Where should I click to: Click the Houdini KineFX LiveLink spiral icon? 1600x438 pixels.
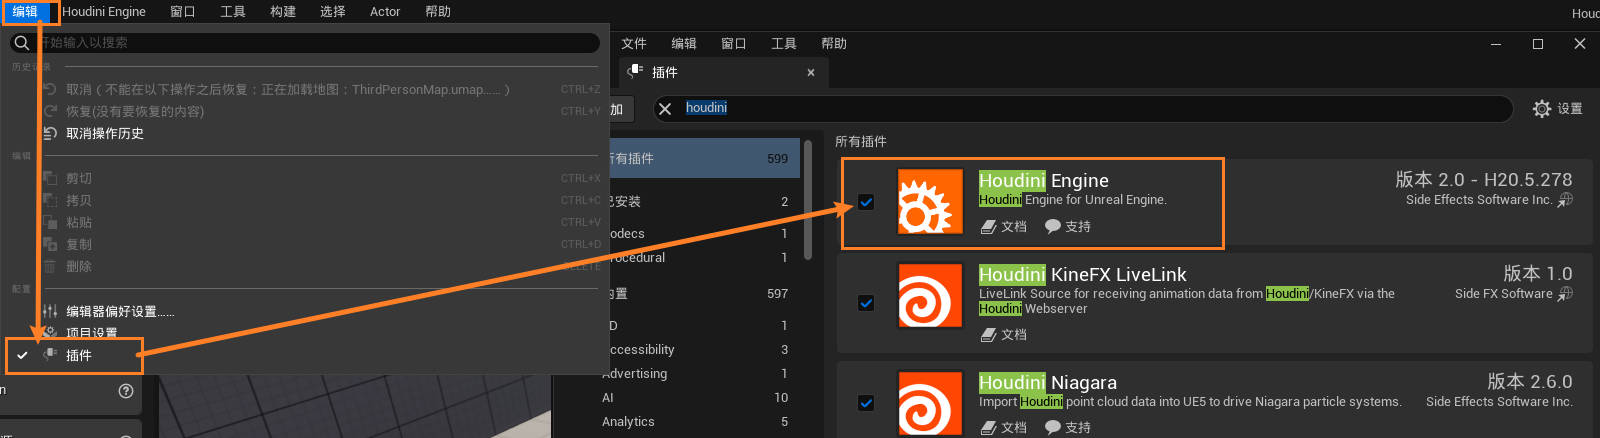pos(930,295)
